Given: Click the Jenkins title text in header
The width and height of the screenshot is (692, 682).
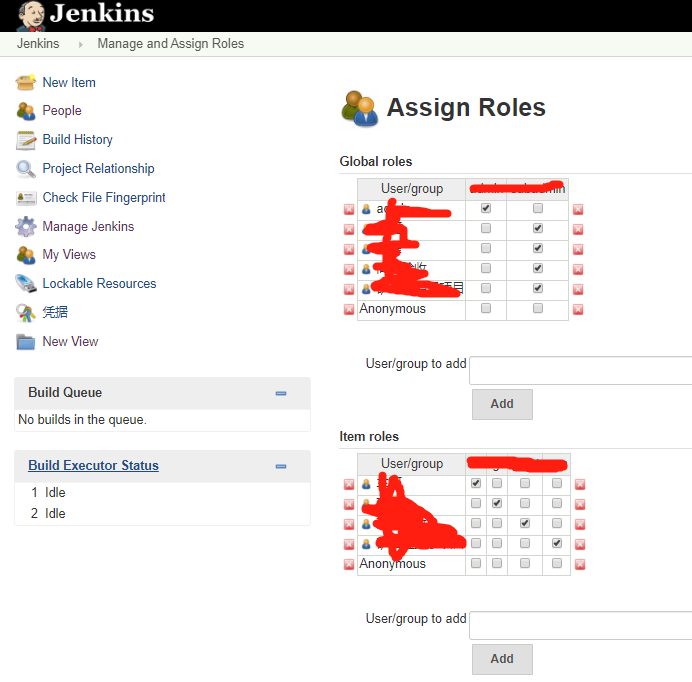Looking at the screenshot, I should (102, 13).
